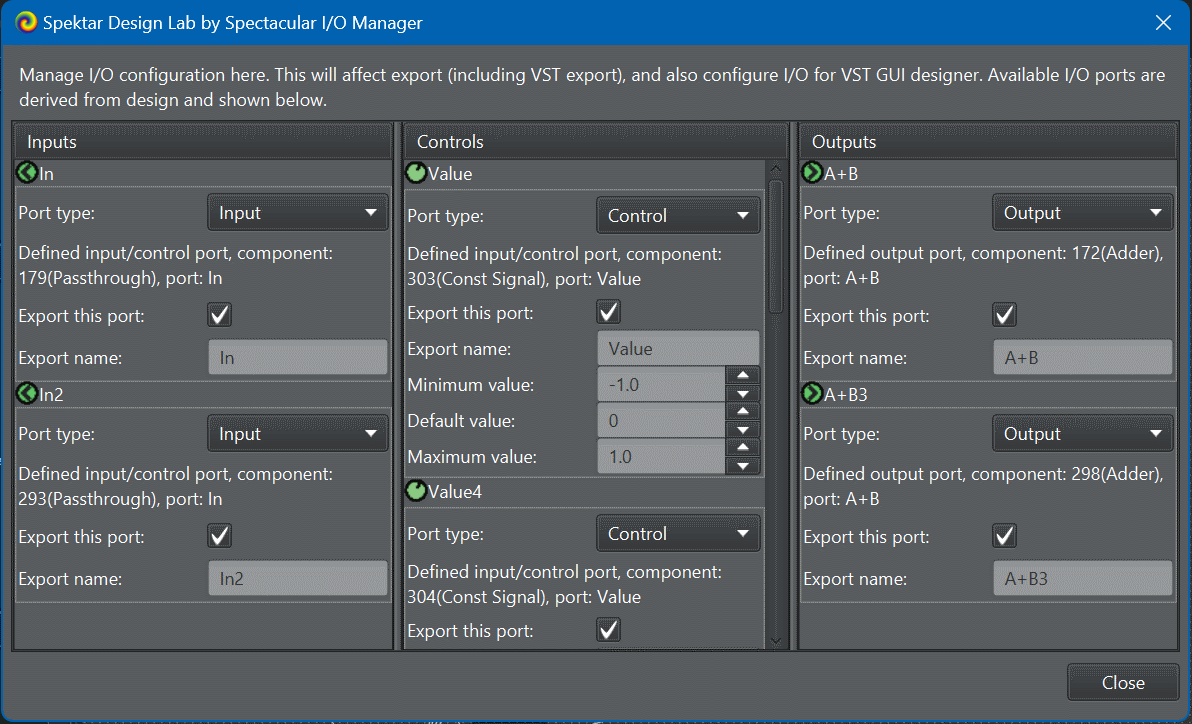The width and height of the screenshot is (1192, 724).
Task: Disable export of the A+B3 output port
Action: coord(1005,536)
